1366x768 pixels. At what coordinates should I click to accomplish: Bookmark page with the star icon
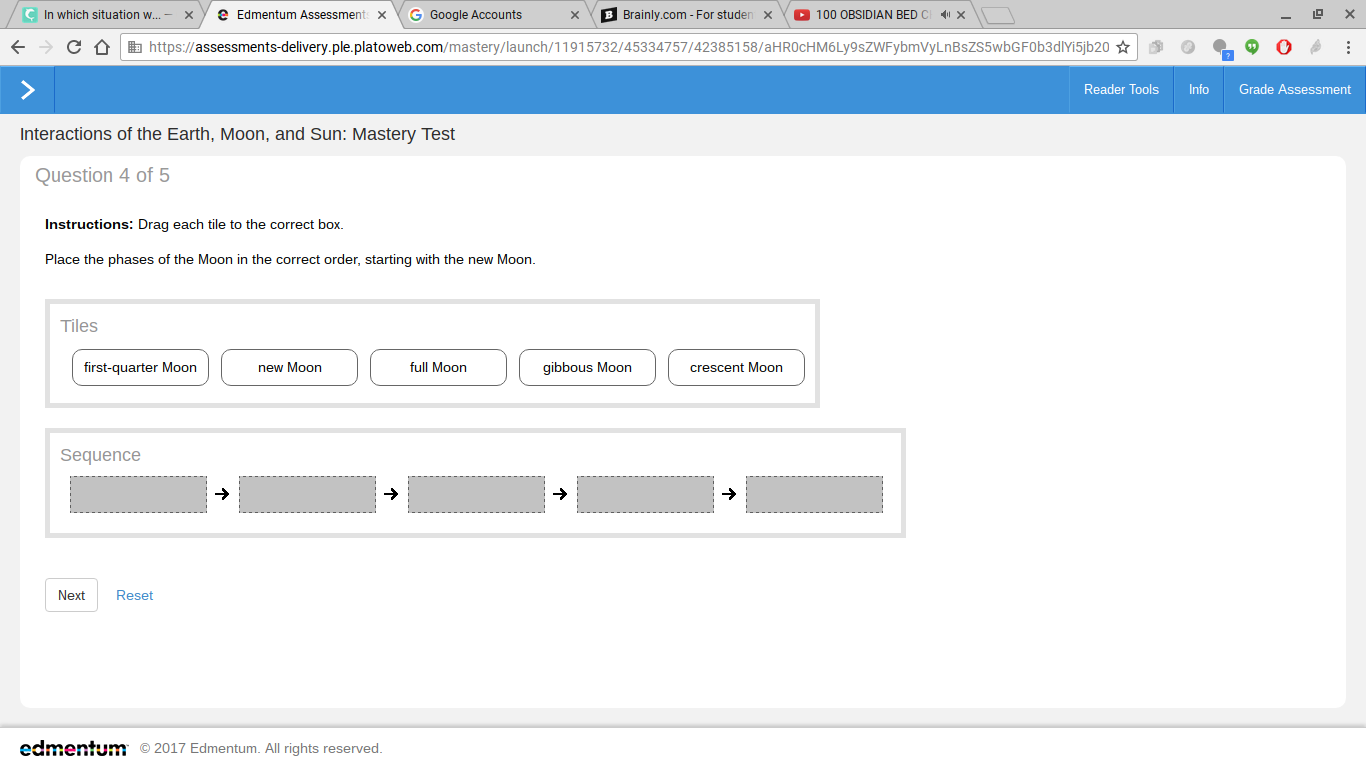[x=1123, y=47]
